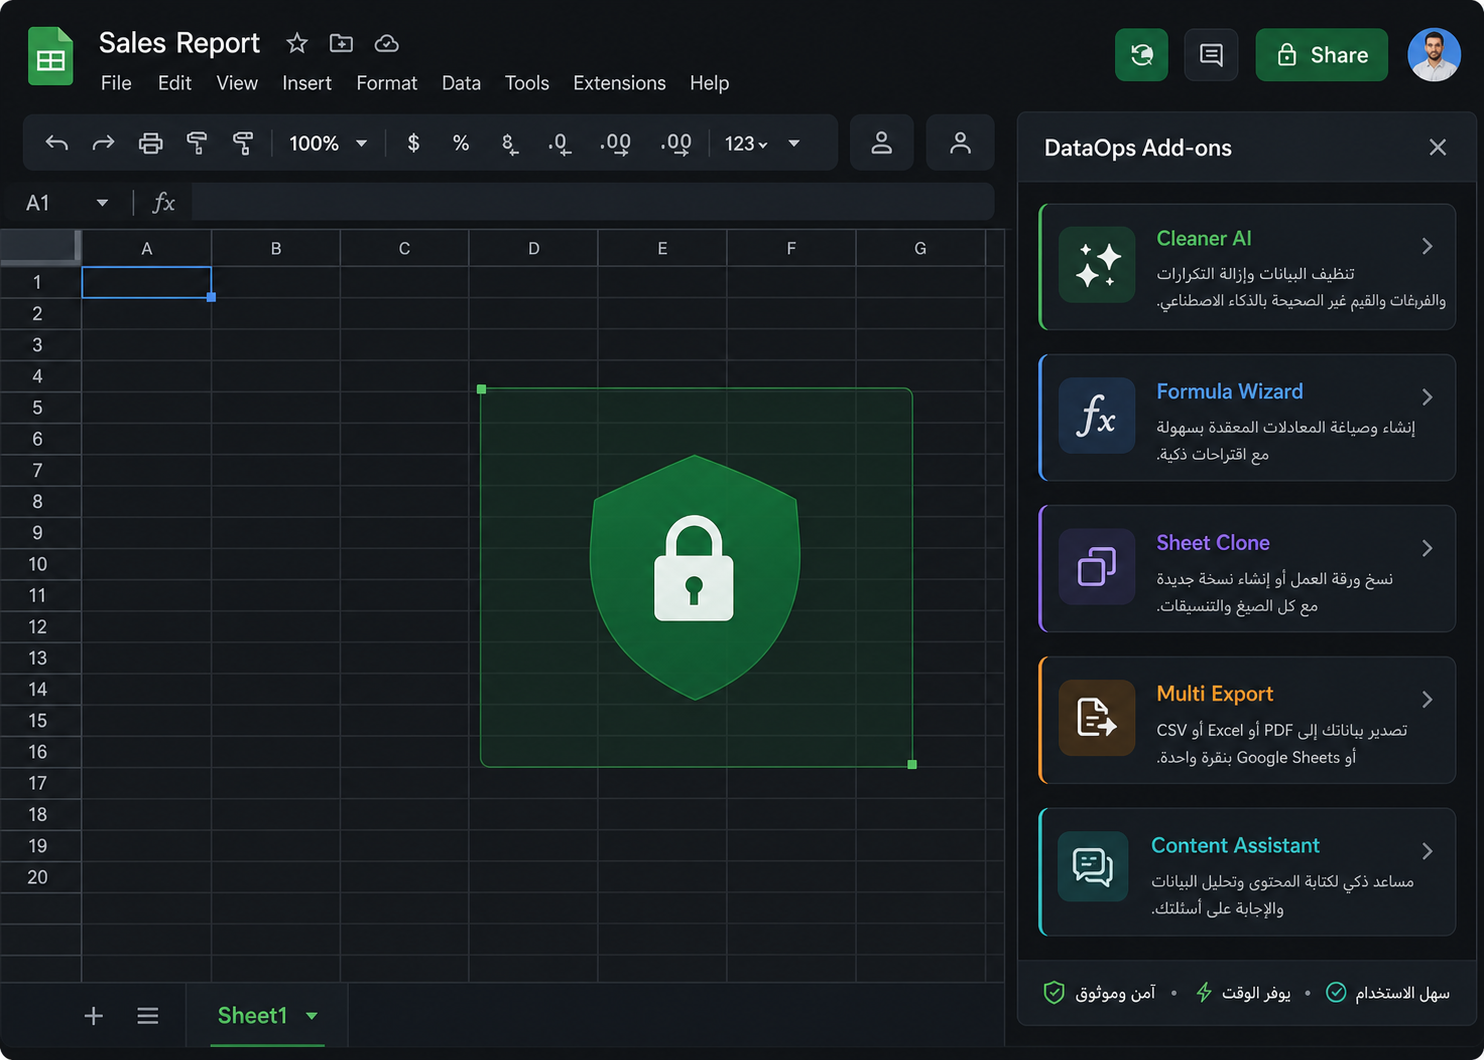The image size is (1484, 1060).
Task: Open the Sheet1 tab dropdown arrow
Action: click(x=312, y=1016)
